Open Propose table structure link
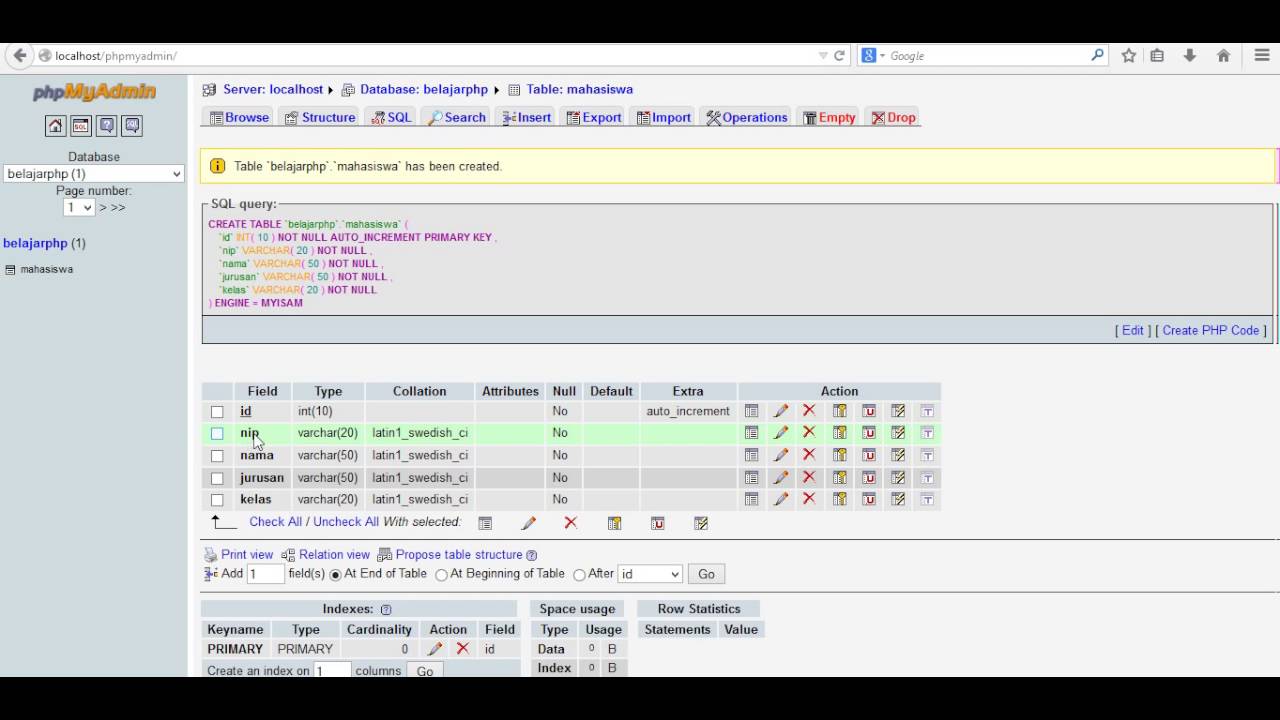Viewport: 1280px width, 720px height. coord(459,555)
